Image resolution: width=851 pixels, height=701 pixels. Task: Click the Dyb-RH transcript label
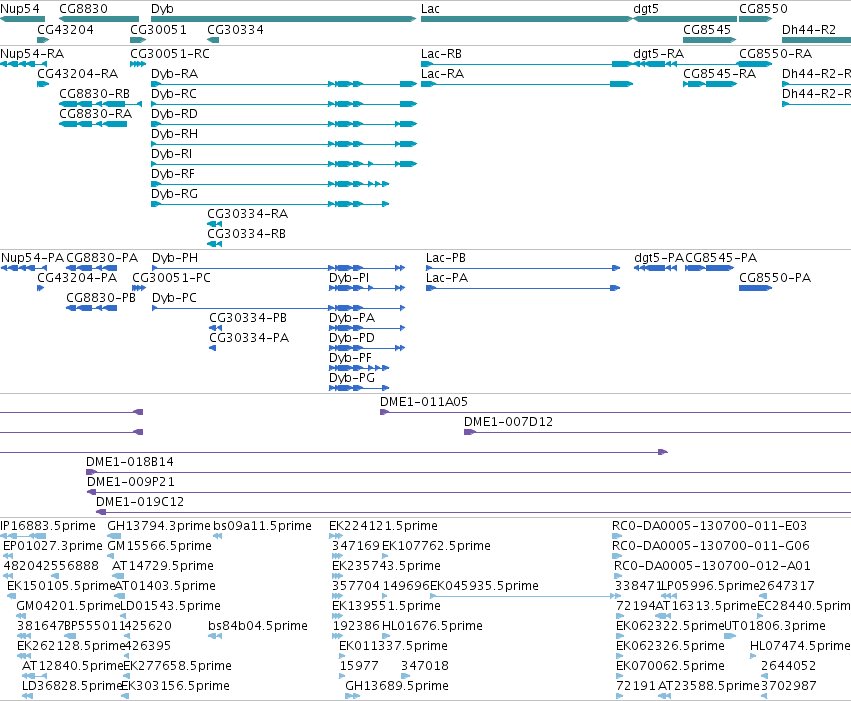point(174,134)
